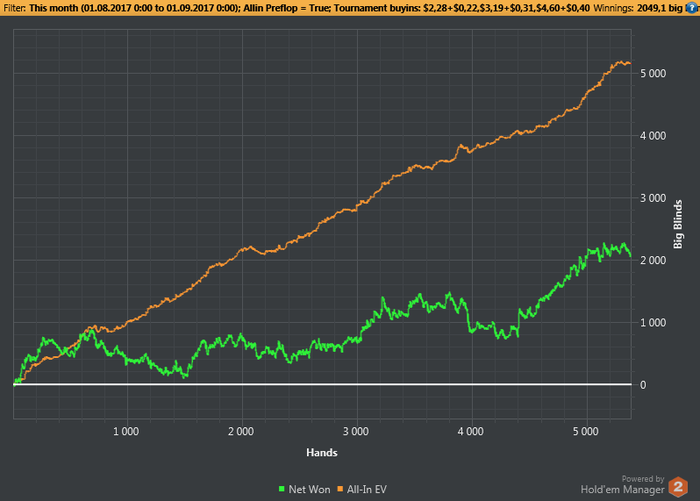This screenshot has height=501, width=700.
Task: Click the Hold'em Manager 2 logo icon
Action: pos(678,487)
